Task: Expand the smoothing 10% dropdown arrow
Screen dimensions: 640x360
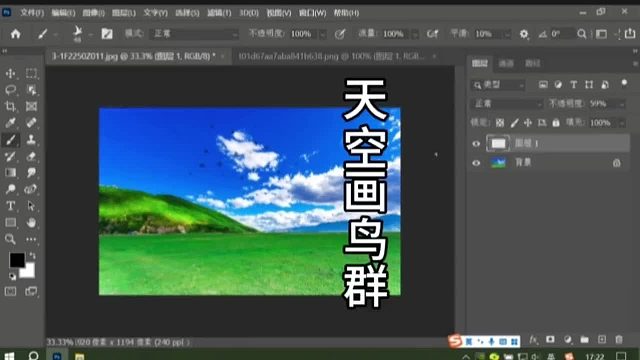Action: [x=507, y=34]
